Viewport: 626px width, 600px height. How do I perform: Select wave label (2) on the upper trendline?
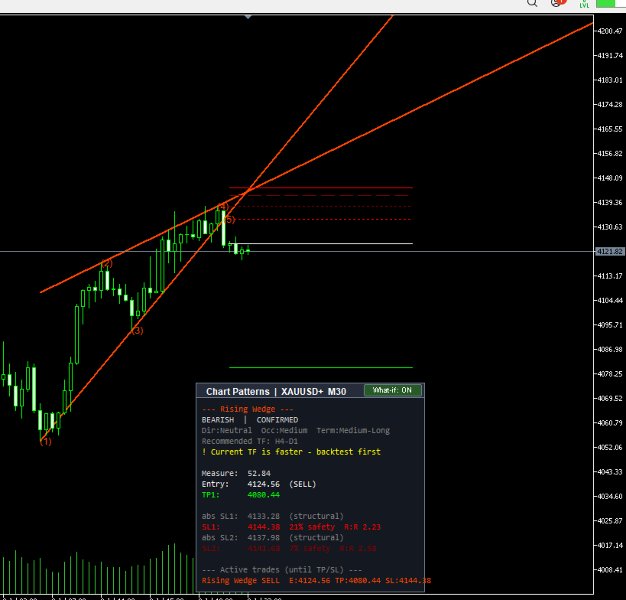[107, 263]
